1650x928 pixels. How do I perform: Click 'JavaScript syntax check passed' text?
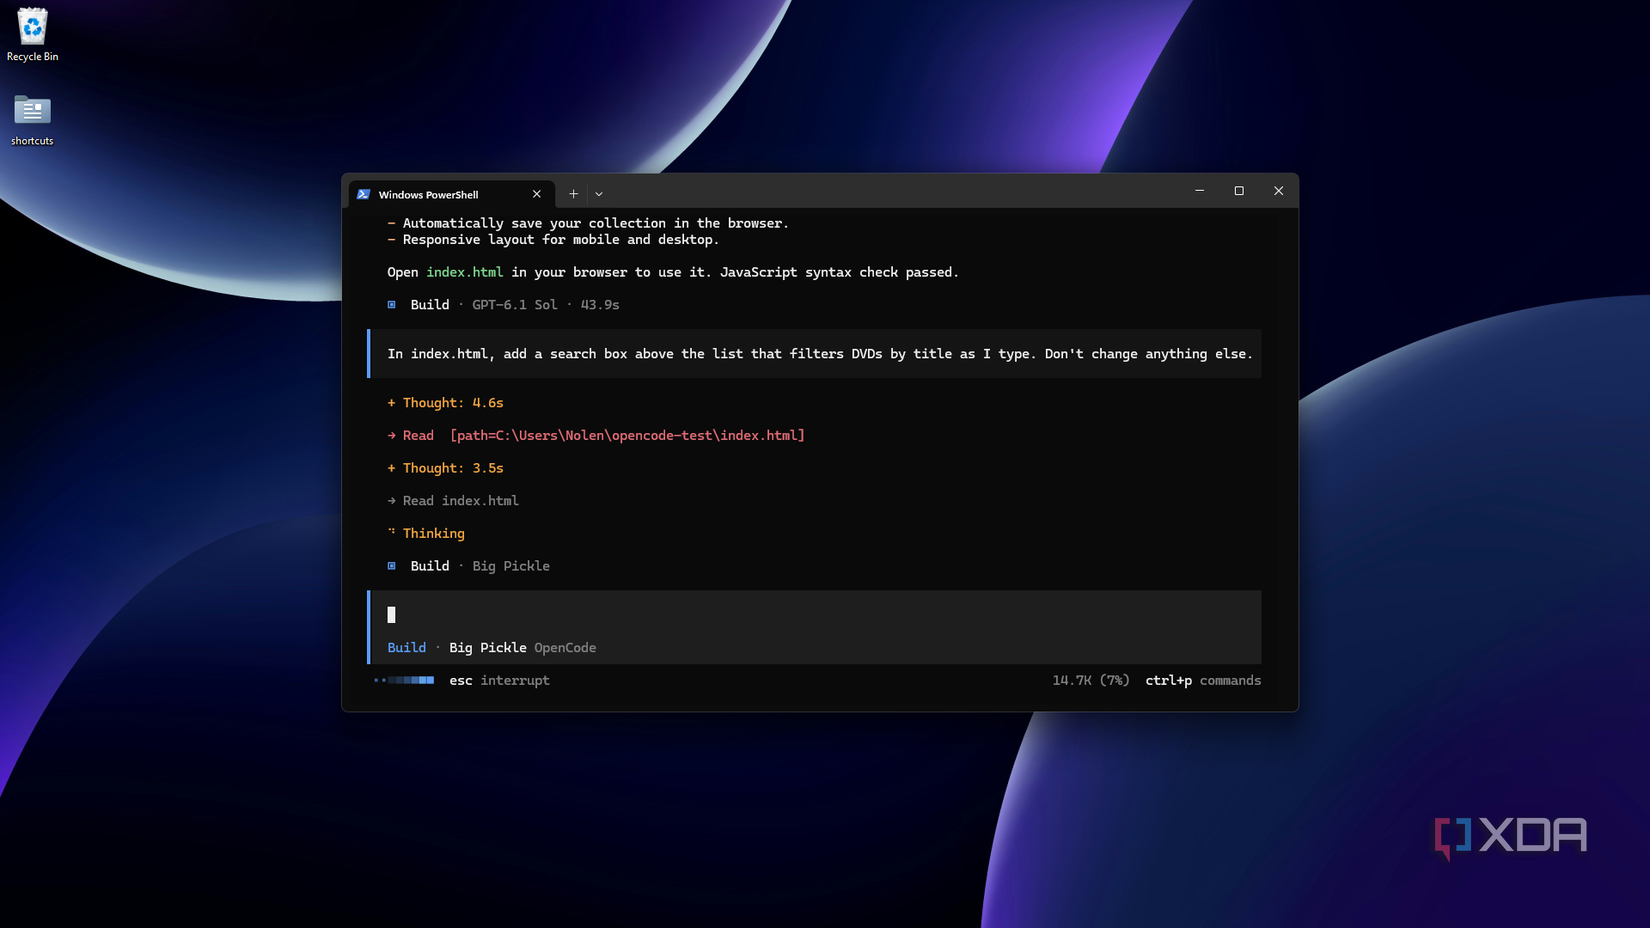coord(839,272)
